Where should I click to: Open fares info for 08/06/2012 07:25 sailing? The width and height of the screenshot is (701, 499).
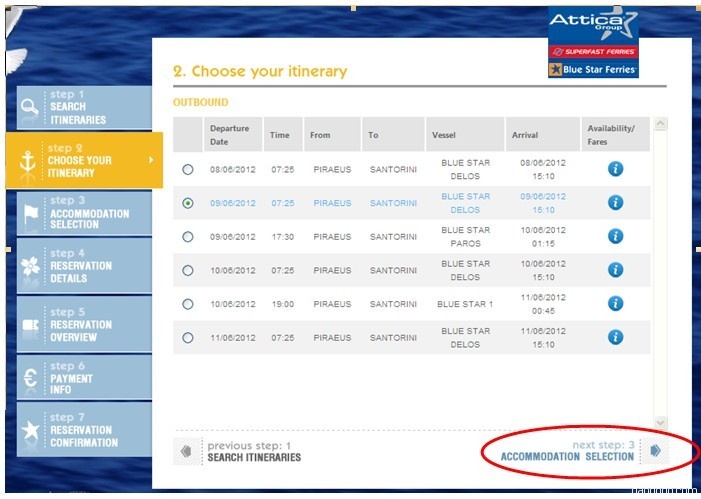pos(615,169)
